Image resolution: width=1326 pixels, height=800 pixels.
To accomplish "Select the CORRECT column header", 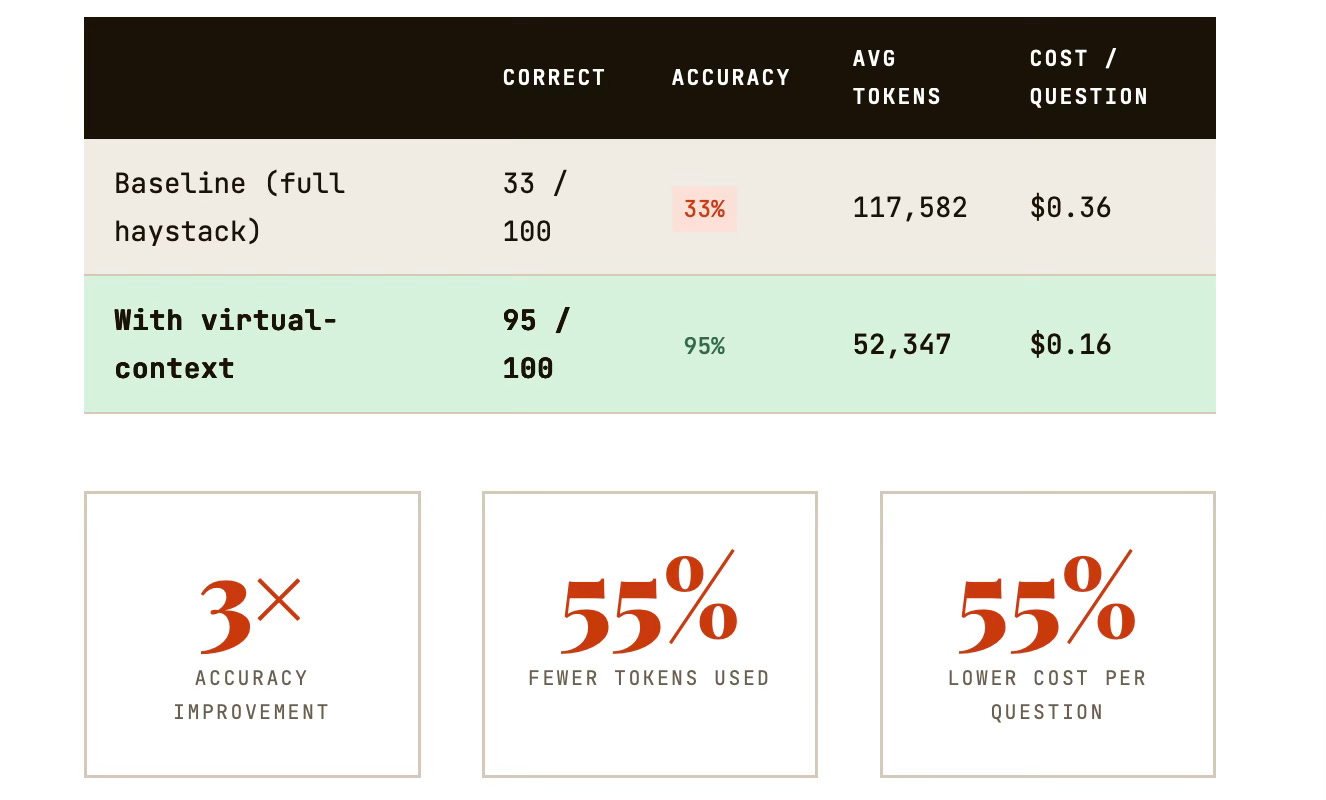I will pyautogui.click(x=554, y=77).
